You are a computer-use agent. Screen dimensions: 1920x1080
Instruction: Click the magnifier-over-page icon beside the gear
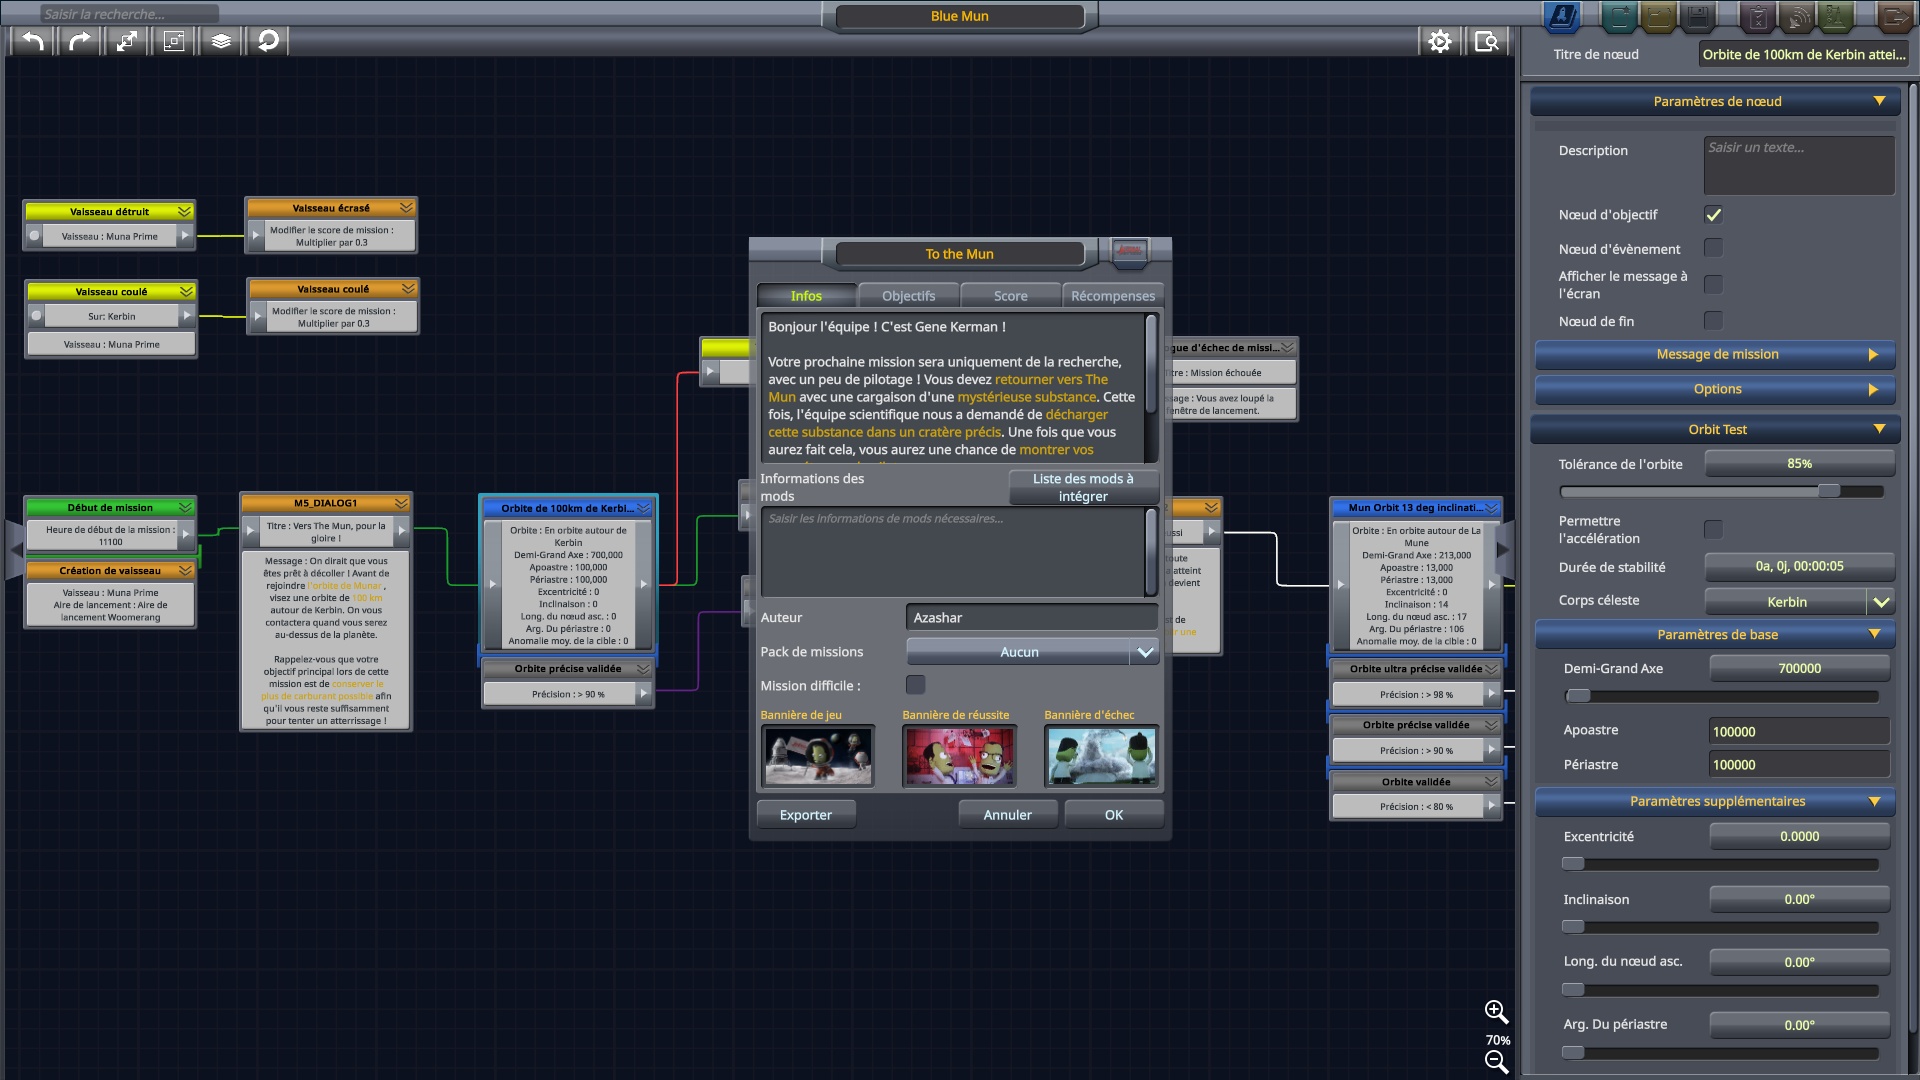pos(1487,41)
